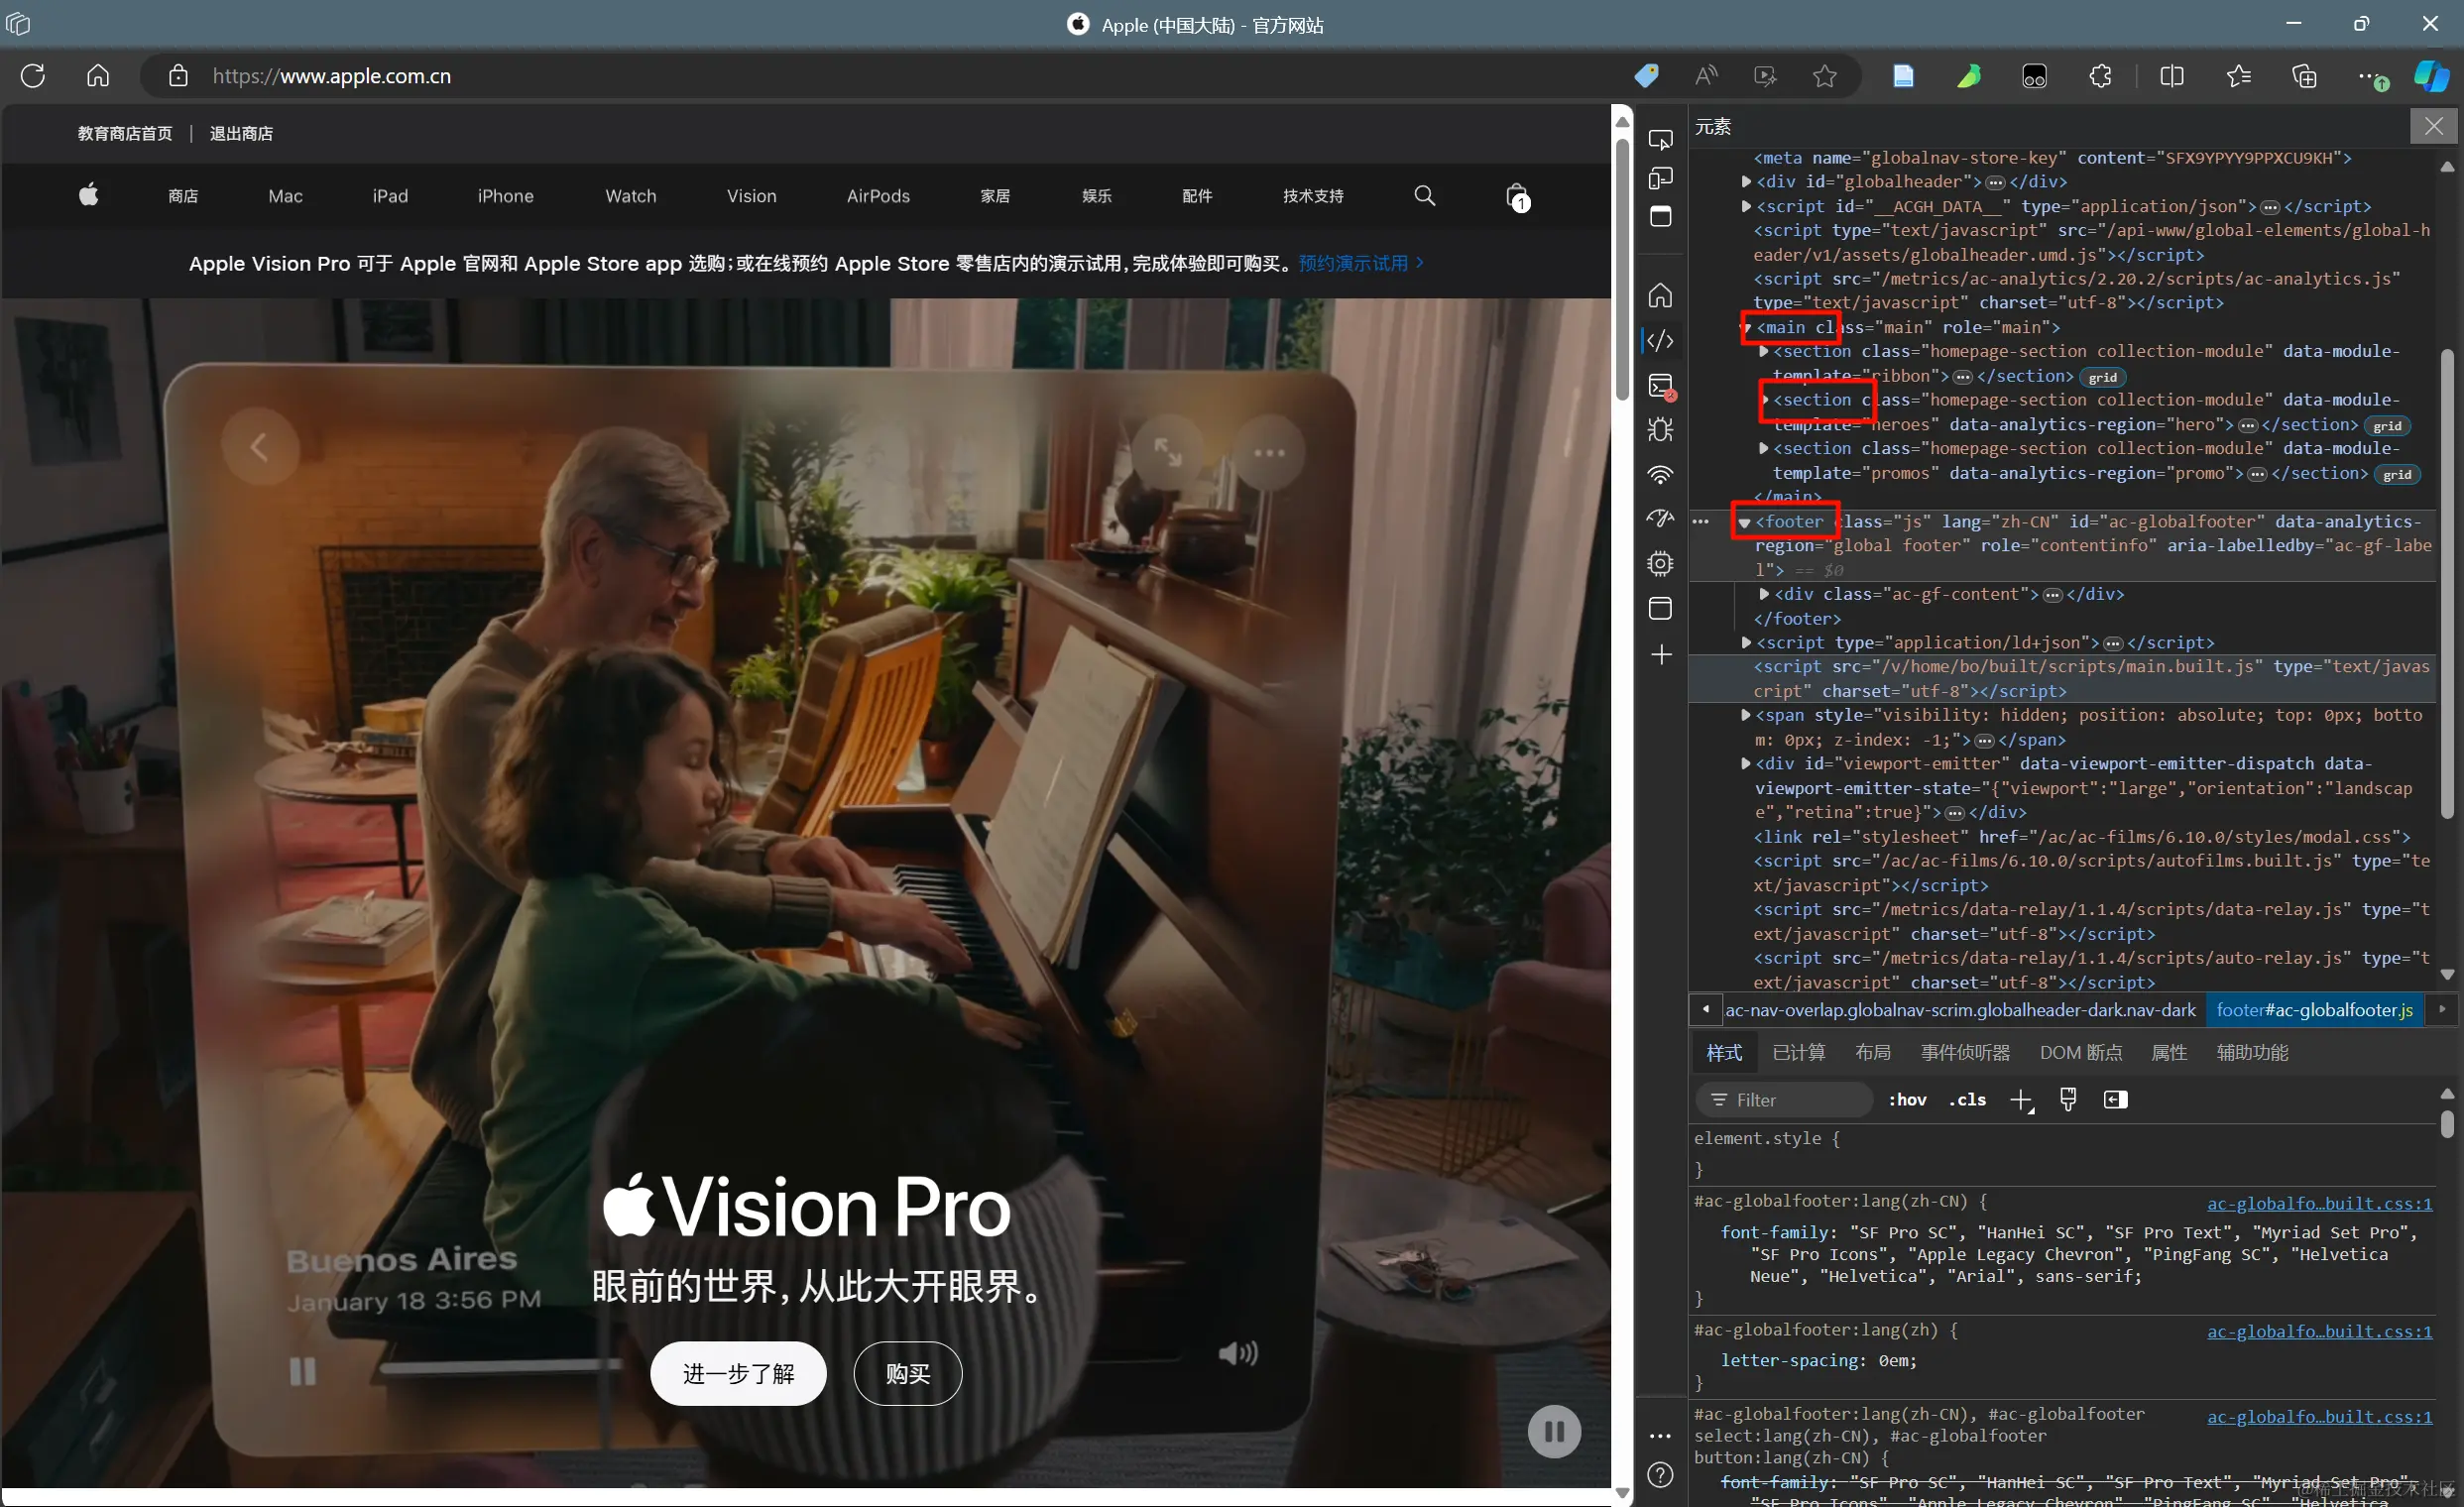2464x1507 pixels.
Task: Switch to the 已计算 tab
Action: click(x=1799, y=1053)
